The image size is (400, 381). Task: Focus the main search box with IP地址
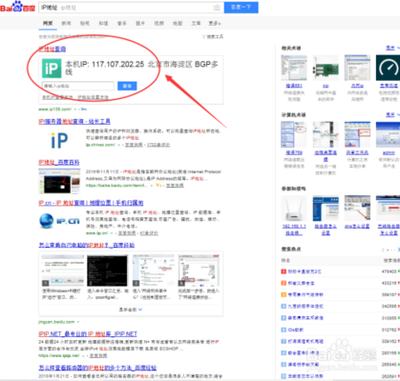tap(132, 7)
